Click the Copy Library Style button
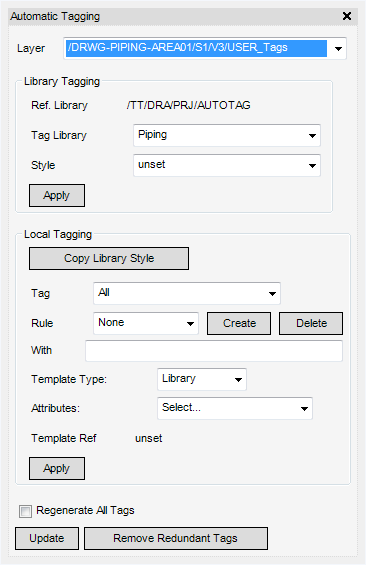This screenshot has height=565, width=366. click(109, 258)
